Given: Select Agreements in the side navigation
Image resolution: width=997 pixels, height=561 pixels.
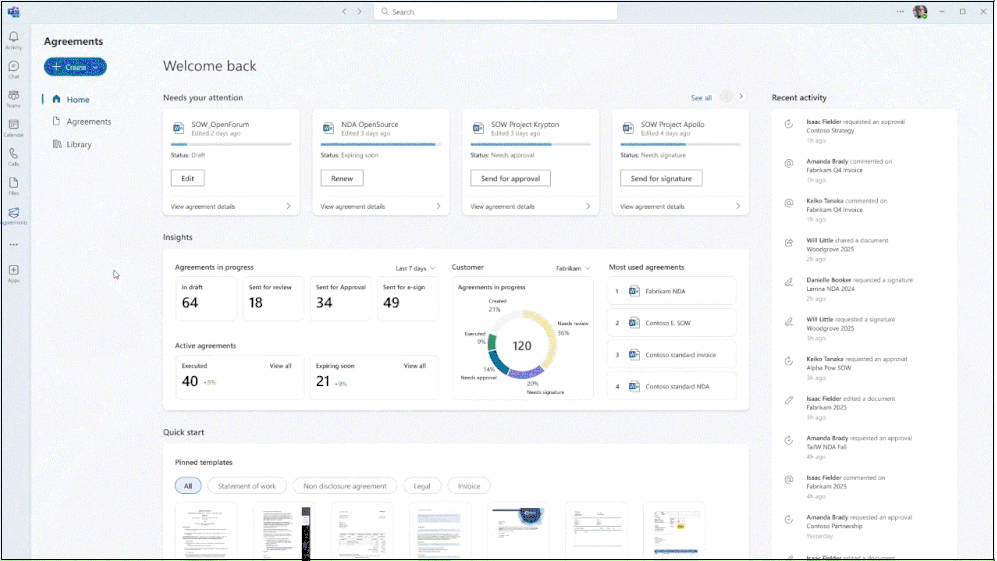Looking at the screenshot, I should point(88,122).
